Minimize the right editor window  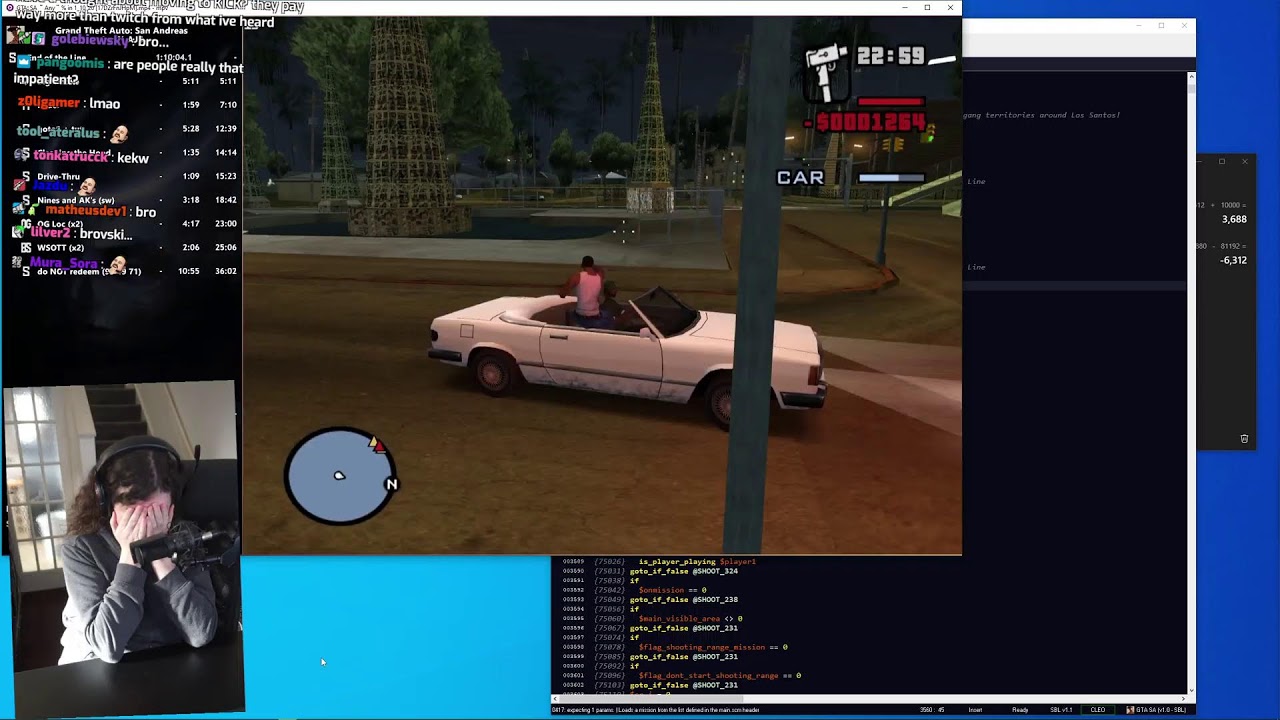point(1137,25)
